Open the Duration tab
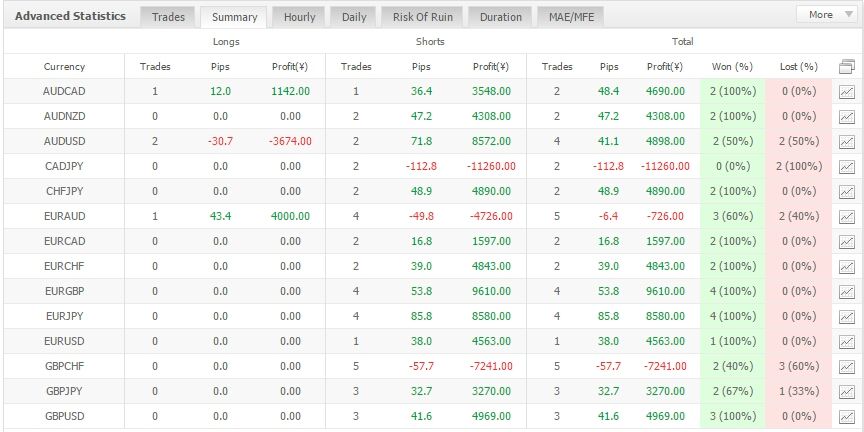Viewport: 864px width, 432px height. point(500,17)
